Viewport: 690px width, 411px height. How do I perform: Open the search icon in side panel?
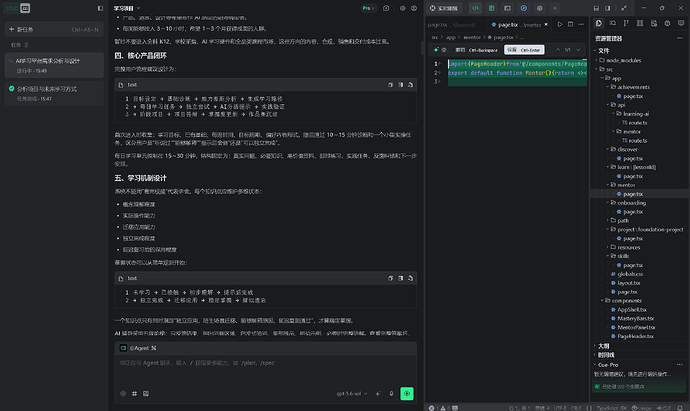[x=612, y=23]
